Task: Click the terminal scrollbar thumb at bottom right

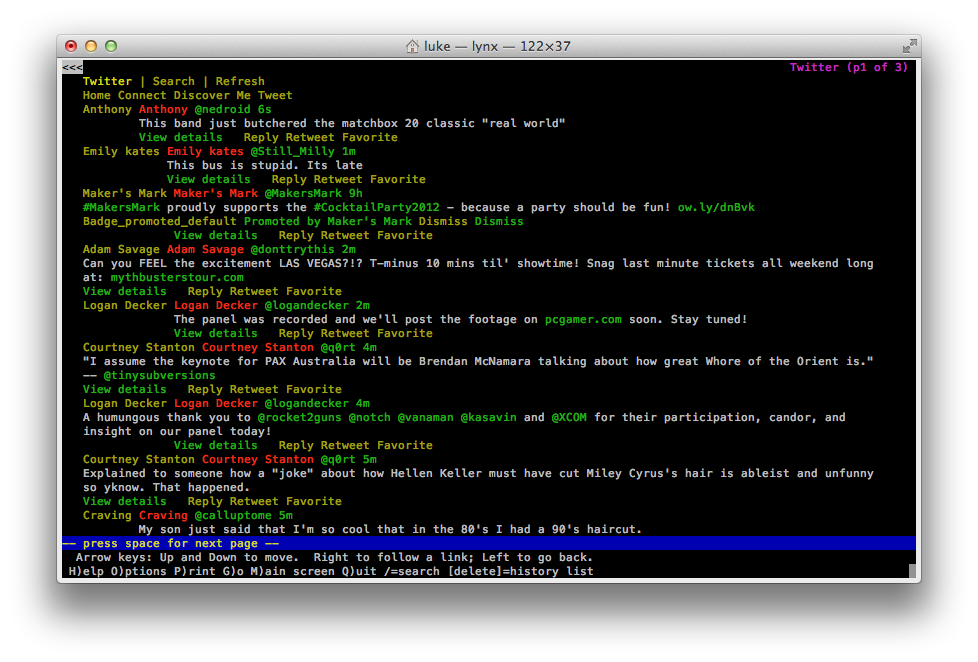Action: coord(912,571)
